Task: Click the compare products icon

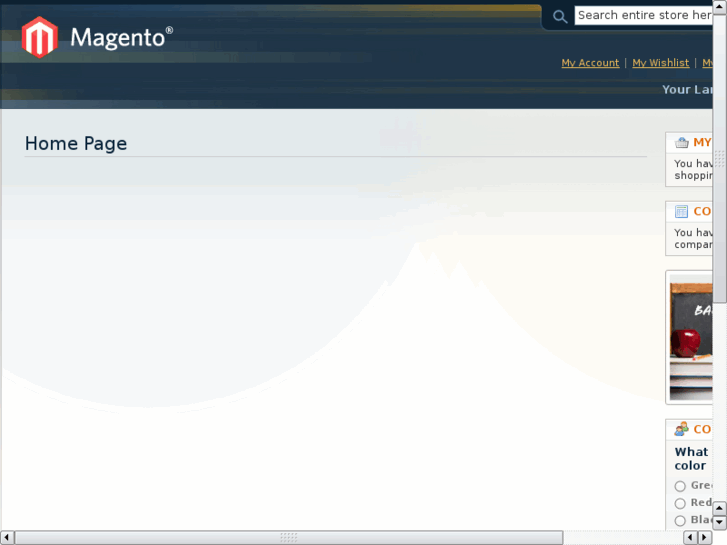Action: [x=681, y=212]
